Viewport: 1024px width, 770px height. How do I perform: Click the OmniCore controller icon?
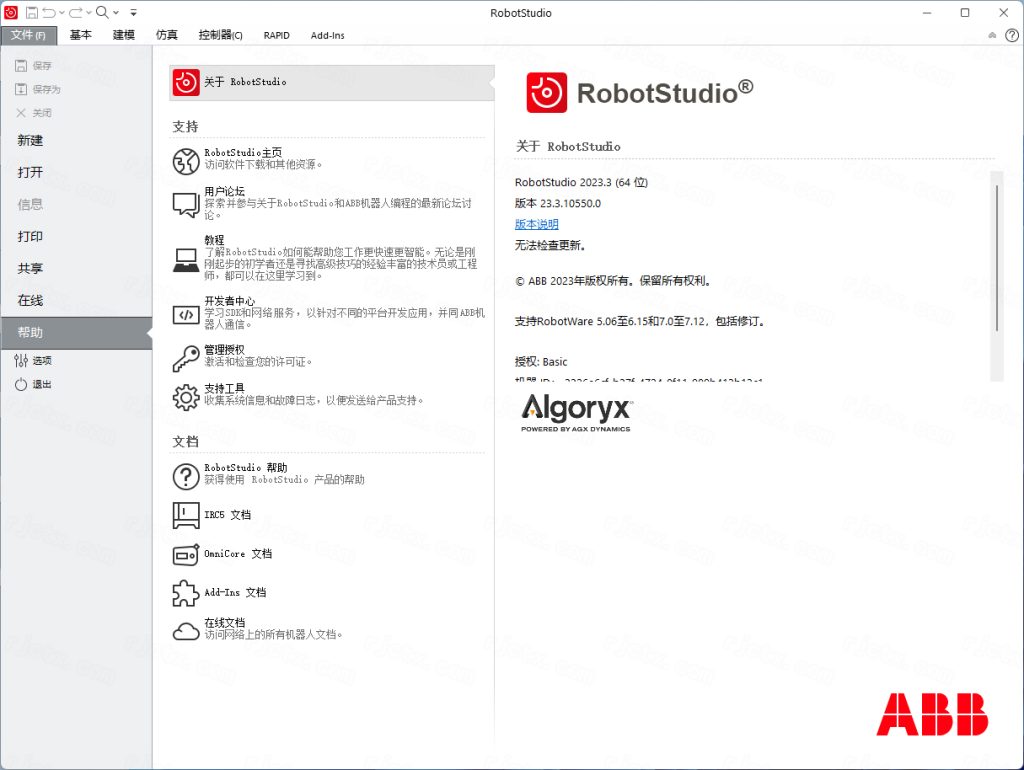click(x=185, y=555)
